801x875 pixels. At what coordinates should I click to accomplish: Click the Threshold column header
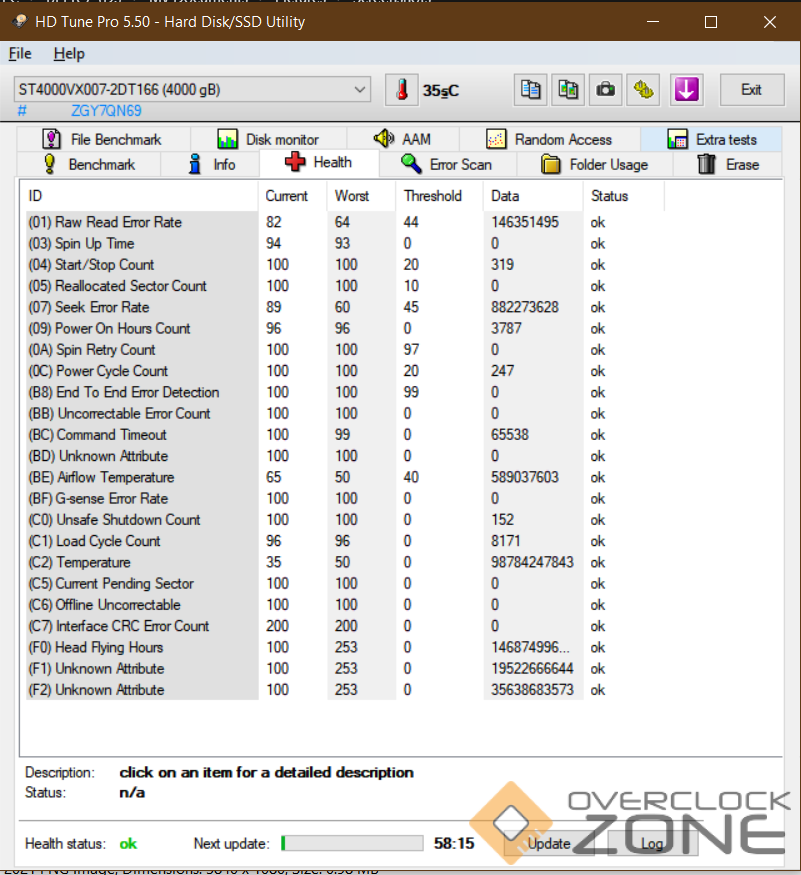[439, 196]
